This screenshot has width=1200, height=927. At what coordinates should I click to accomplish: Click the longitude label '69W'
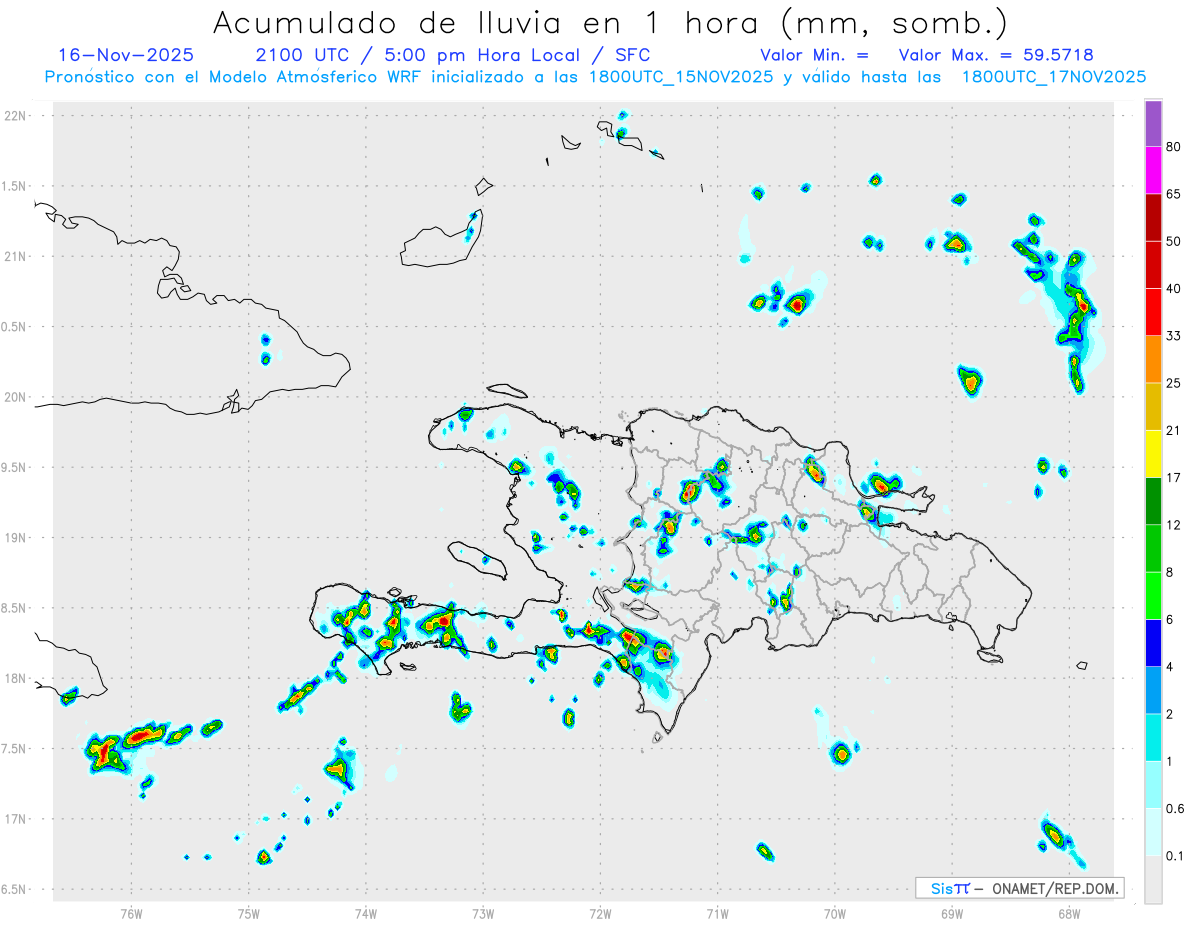point(952,913)
